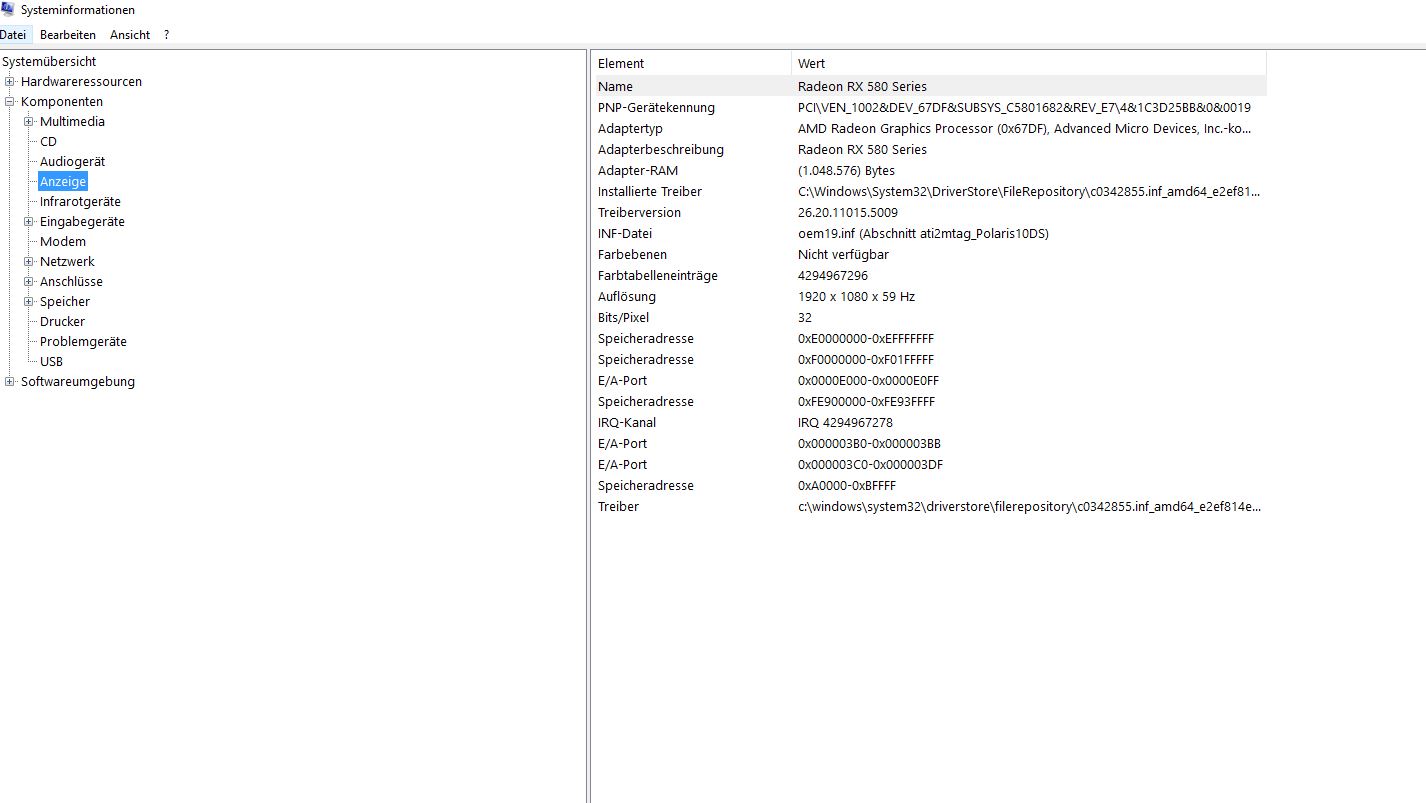This screenshot has height=803, width=1426.
Task: Click the Element column header
Action: click(693, 64)
